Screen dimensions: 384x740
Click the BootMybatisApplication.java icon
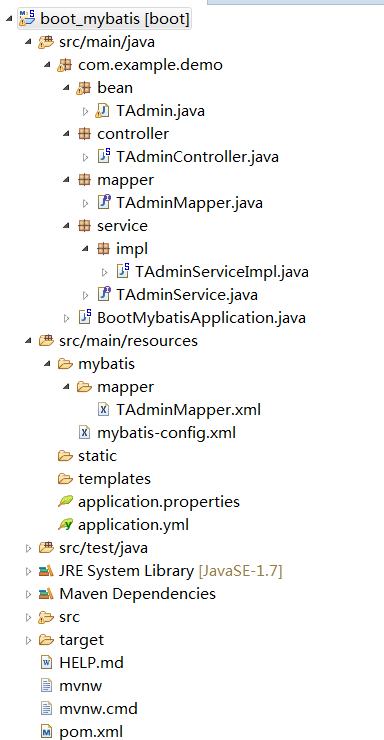pos(85,317)
